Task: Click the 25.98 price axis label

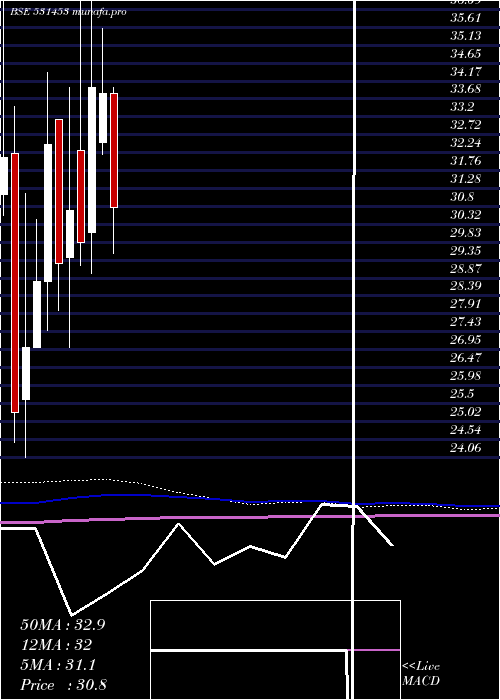Action: 466,375
